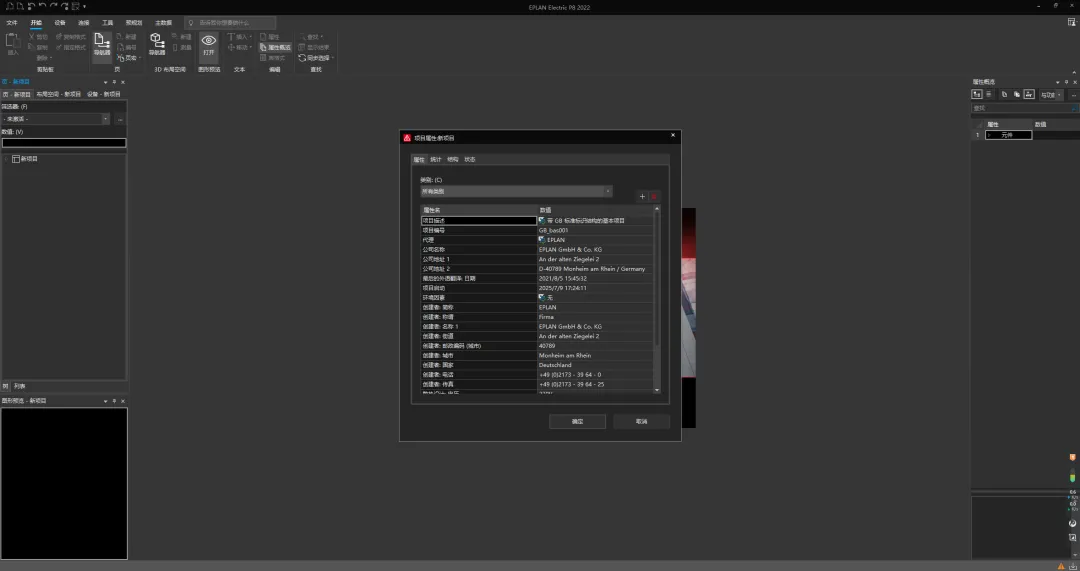Open the 工具 ribbon tab
Image resolution: width=1080 pixels, height=571 pixels.
[107, 23]
